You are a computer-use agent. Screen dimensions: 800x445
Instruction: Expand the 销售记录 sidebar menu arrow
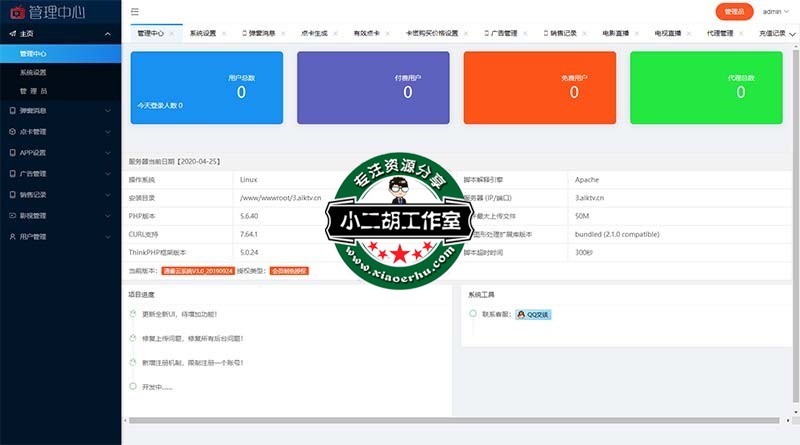108,194
